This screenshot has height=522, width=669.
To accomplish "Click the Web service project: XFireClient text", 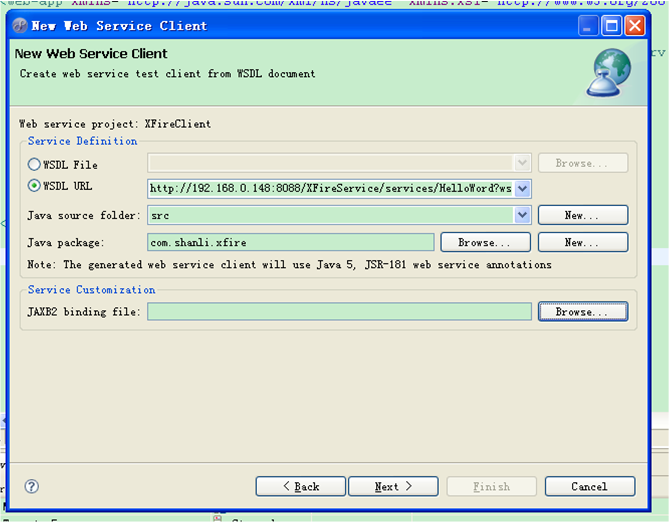I will tap(115, 124).
